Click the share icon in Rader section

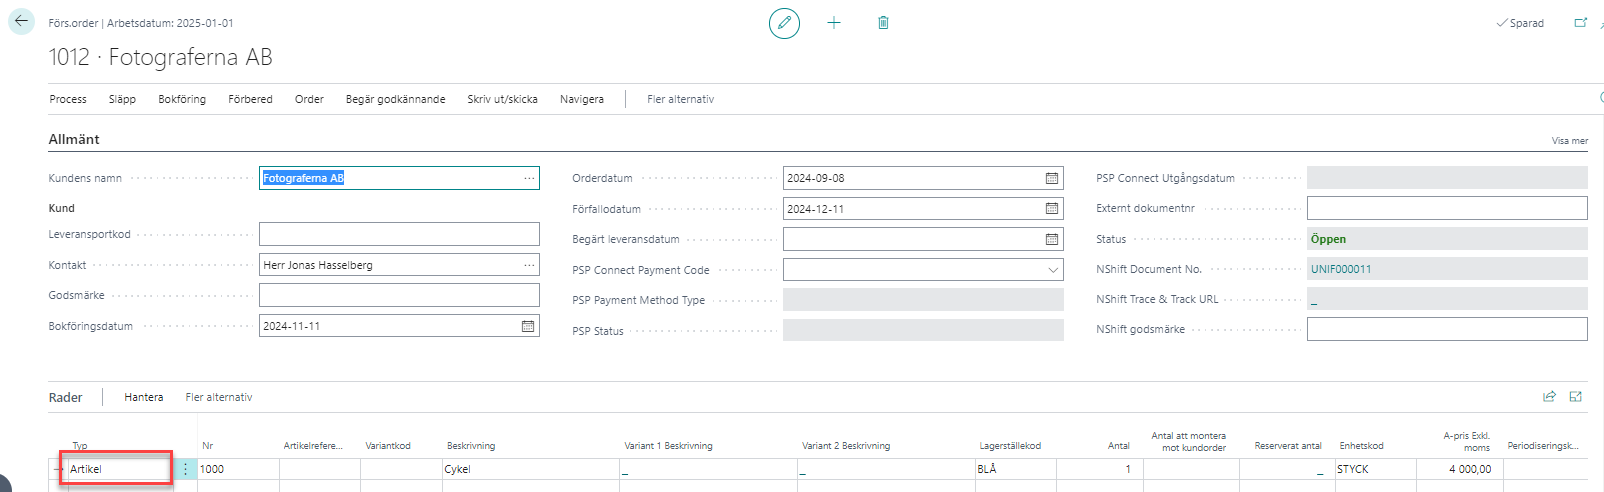click(x=1549, y=397)
